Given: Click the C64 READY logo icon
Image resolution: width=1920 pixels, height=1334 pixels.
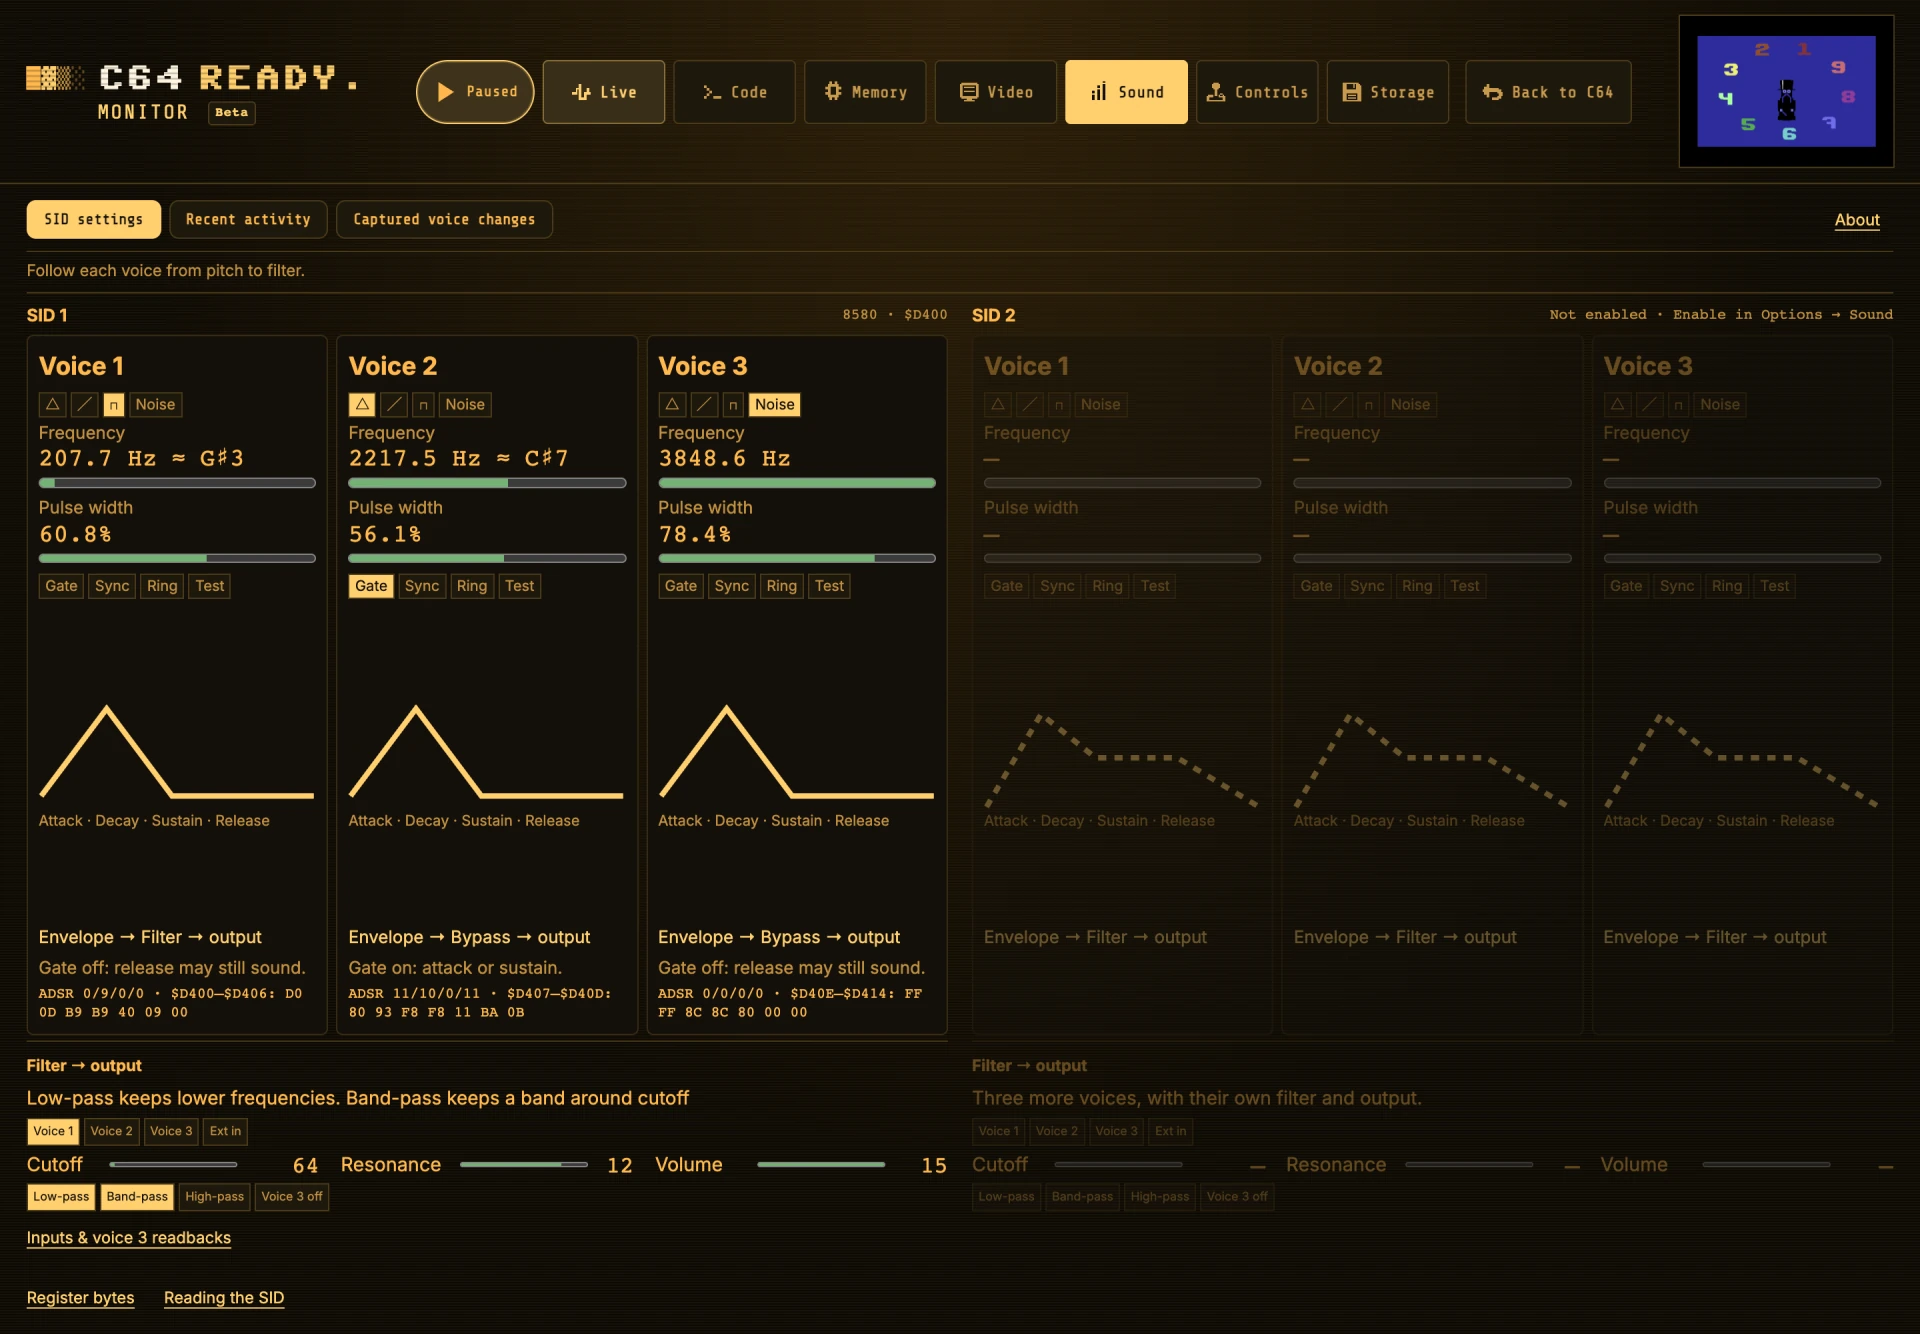Looking at the screenshot, I should [x=55, y=78].
